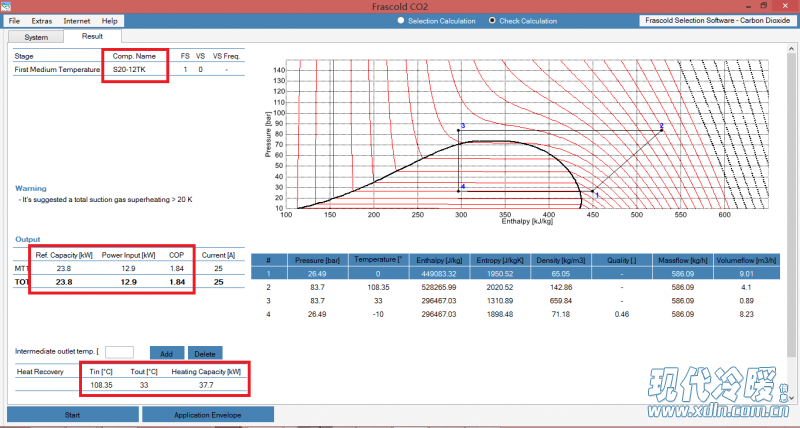Switch to the Result tab
The image size is (800, 428).
pos(92,36)
